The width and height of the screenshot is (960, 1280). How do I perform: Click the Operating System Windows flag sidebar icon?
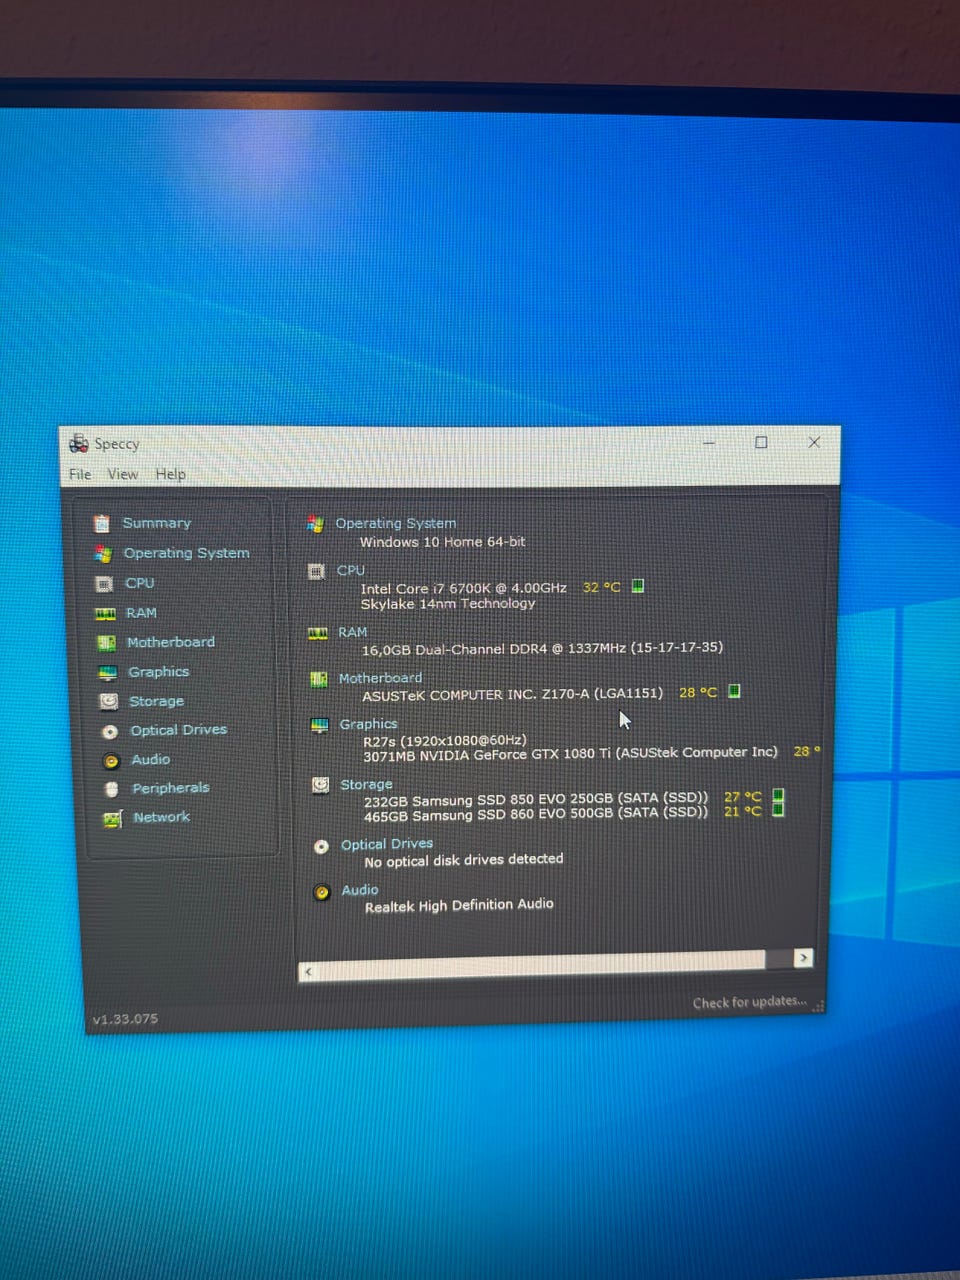click(103, 553)
